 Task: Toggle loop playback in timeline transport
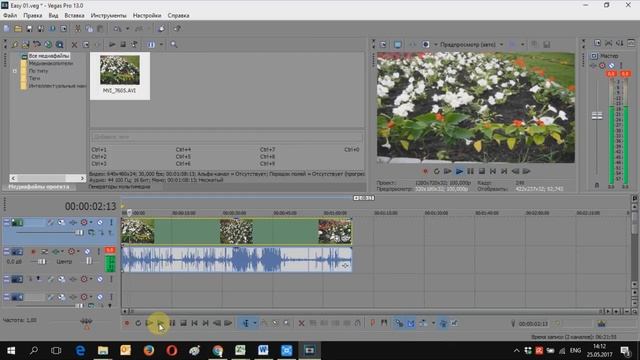138,323
